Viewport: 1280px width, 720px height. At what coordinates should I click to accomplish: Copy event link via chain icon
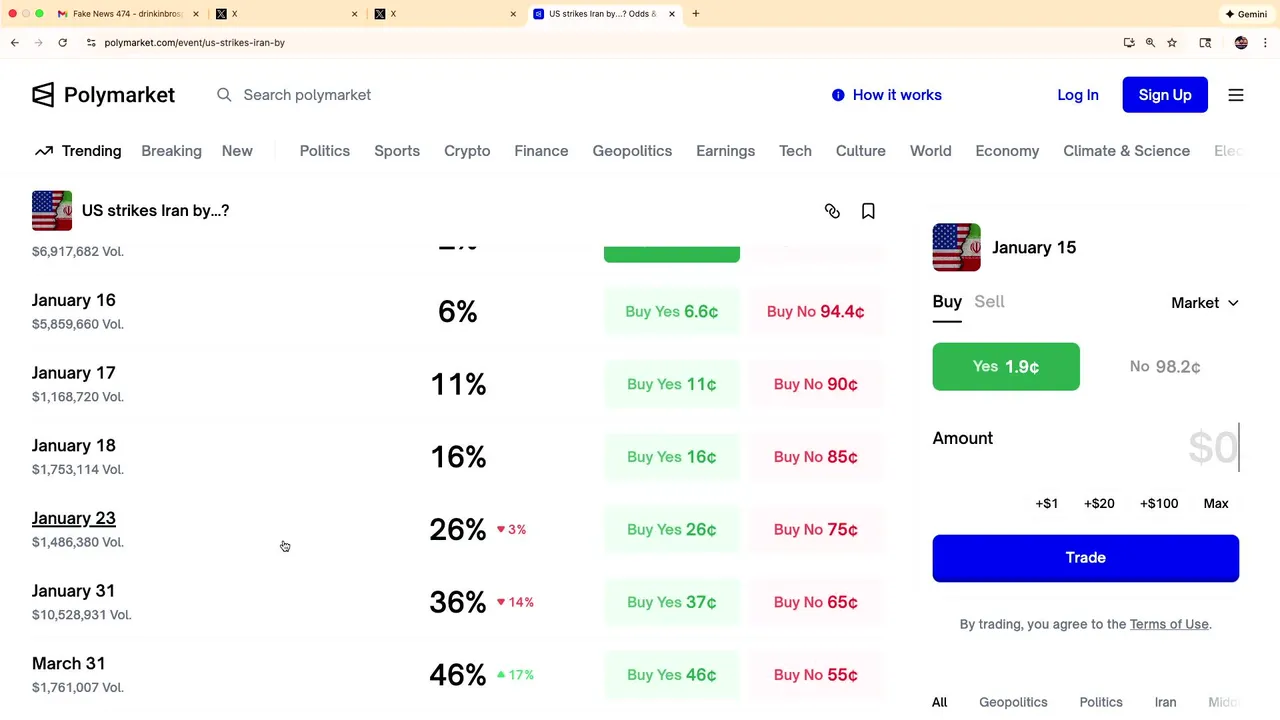(832, 211)
